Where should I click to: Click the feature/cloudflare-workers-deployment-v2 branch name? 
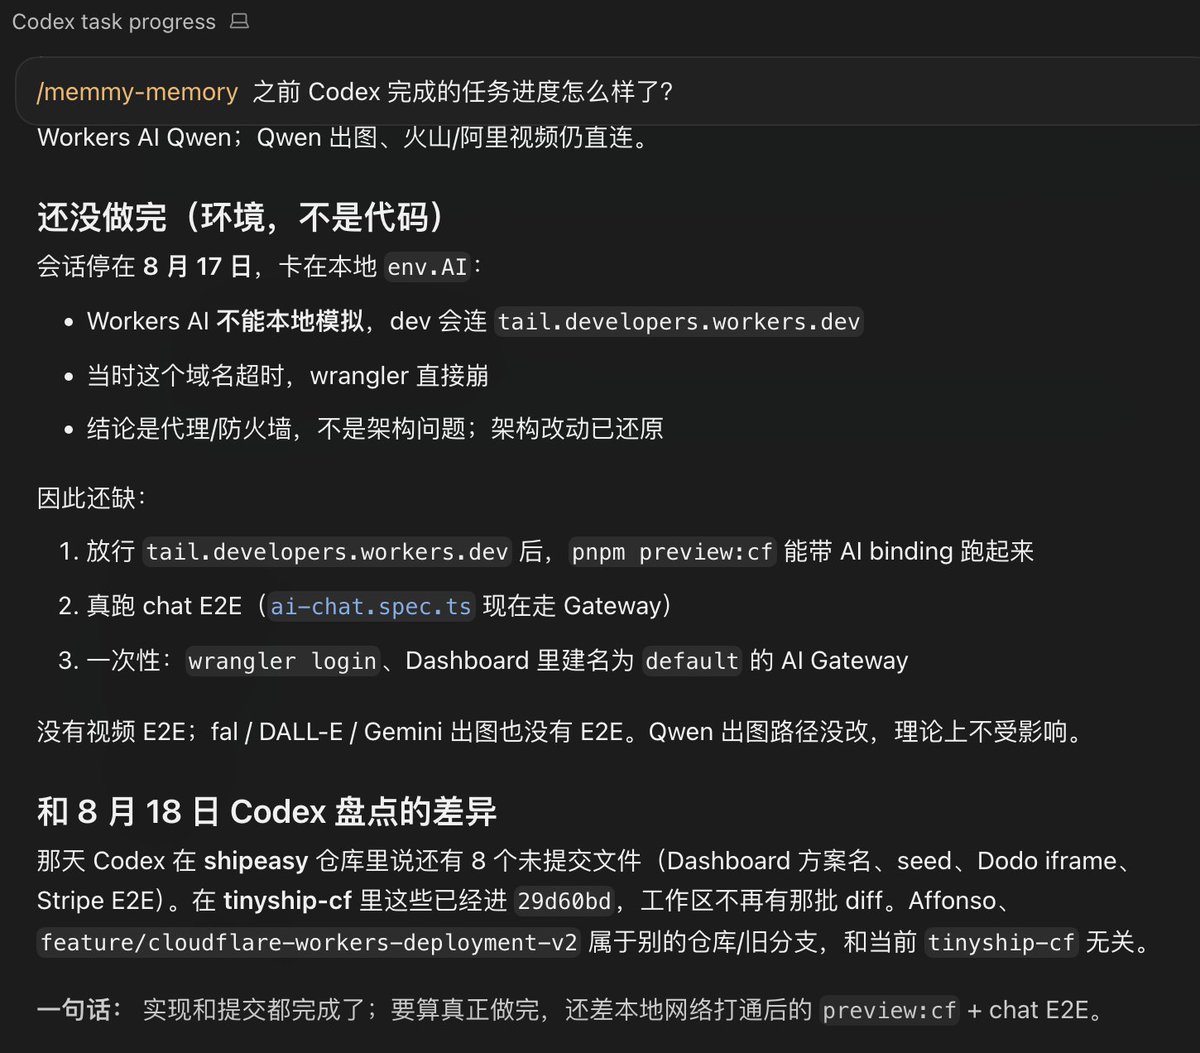tap(309, 943)
